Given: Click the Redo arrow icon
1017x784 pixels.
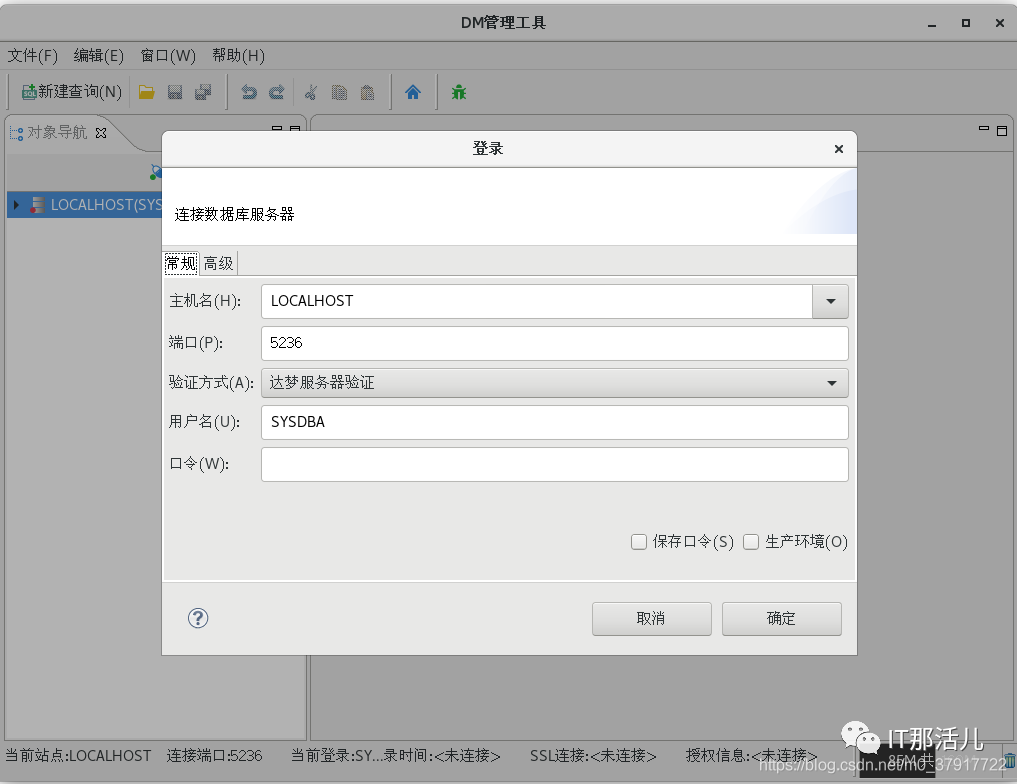Looking at the screenshot, I should [276, 92].
